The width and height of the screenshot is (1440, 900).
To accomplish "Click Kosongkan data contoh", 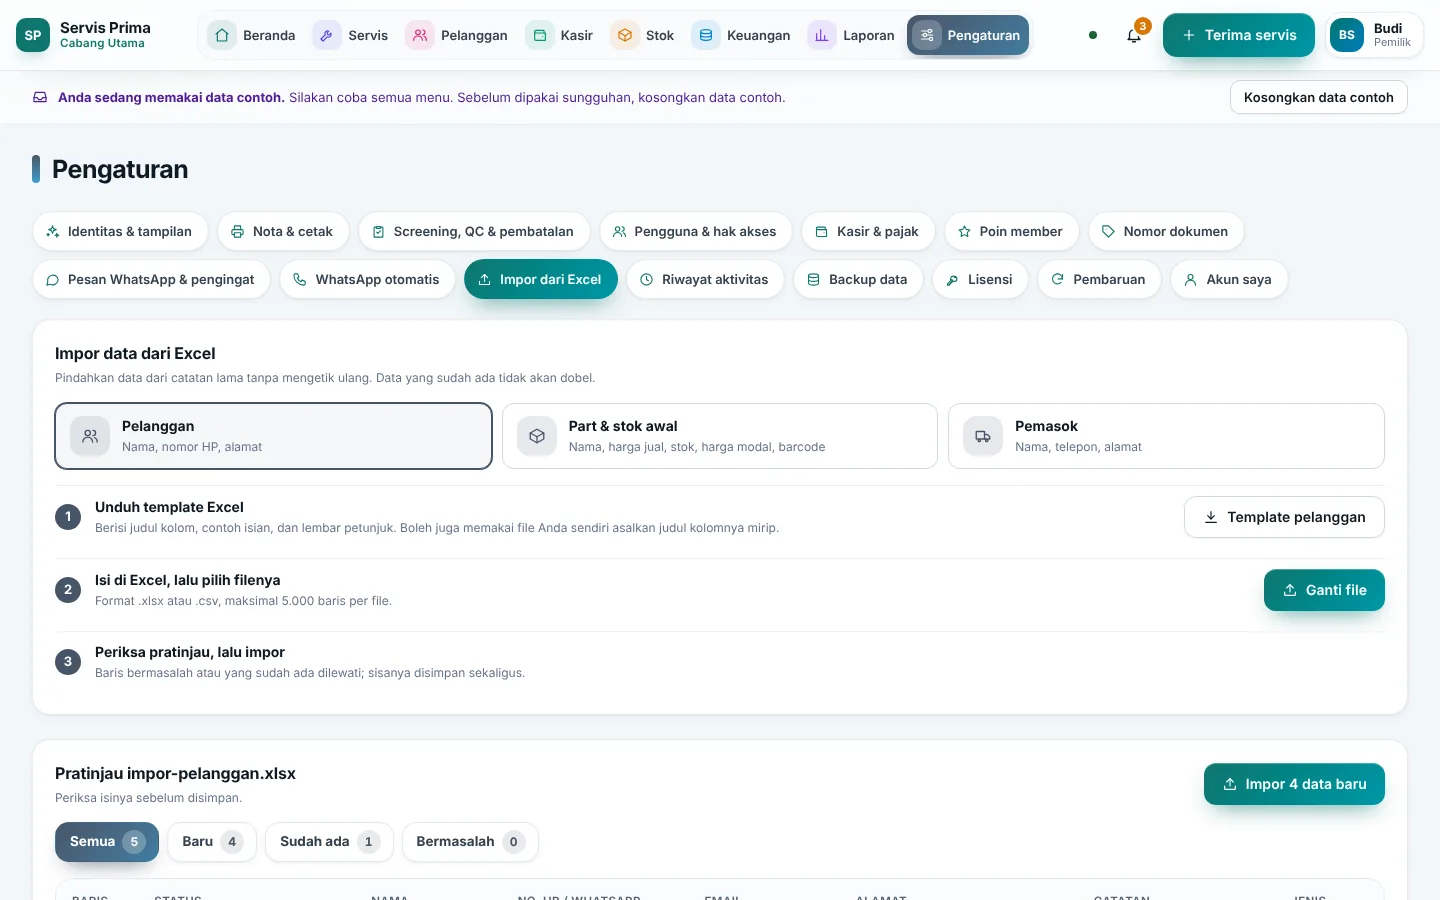I will 1318,97.
